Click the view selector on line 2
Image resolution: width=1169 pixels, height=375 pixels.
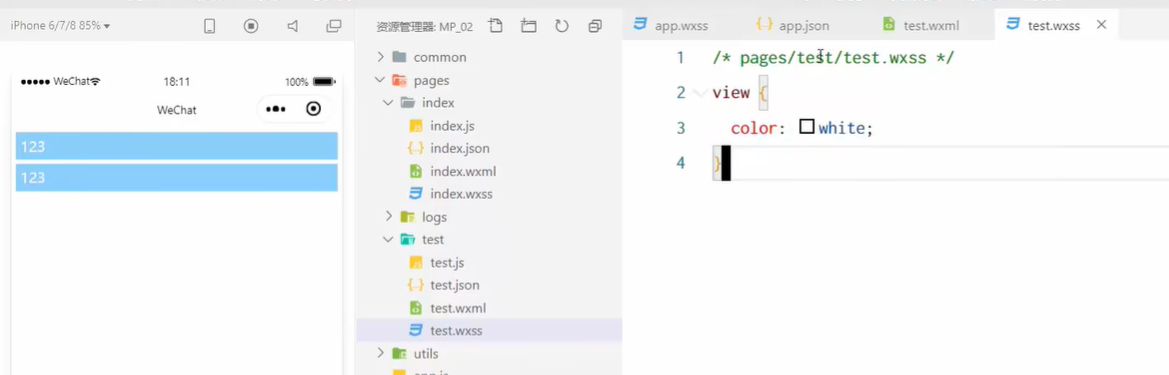[731, 93]
